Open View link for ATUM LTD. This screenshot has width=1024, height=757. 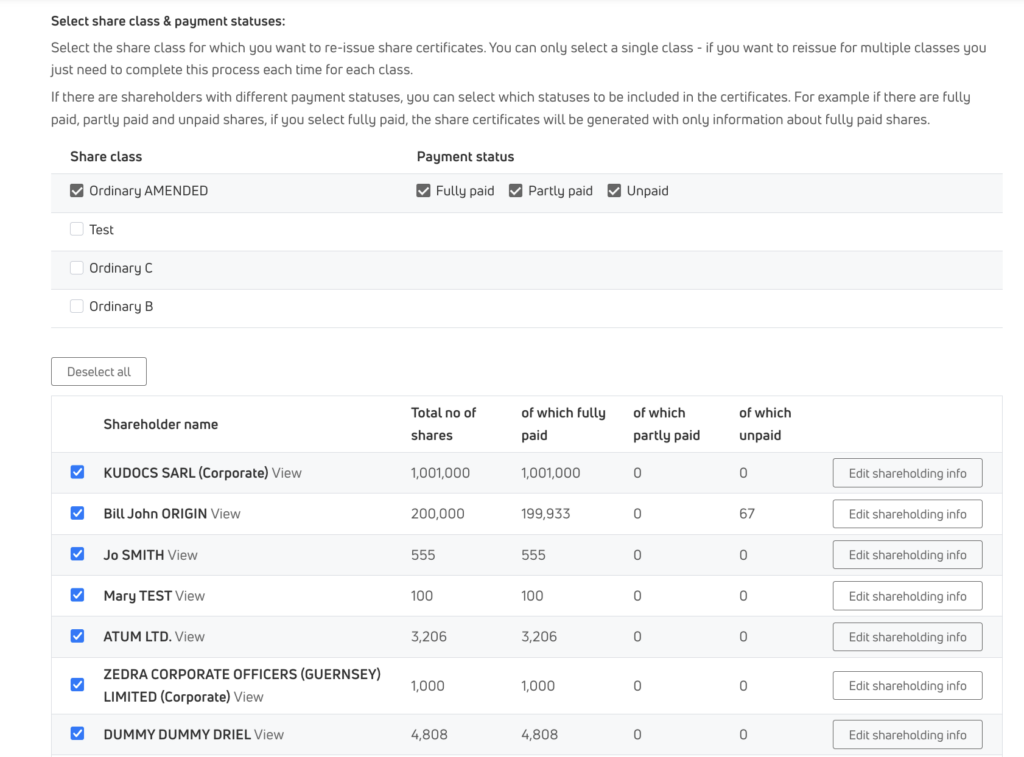click(x=189, y=637)
